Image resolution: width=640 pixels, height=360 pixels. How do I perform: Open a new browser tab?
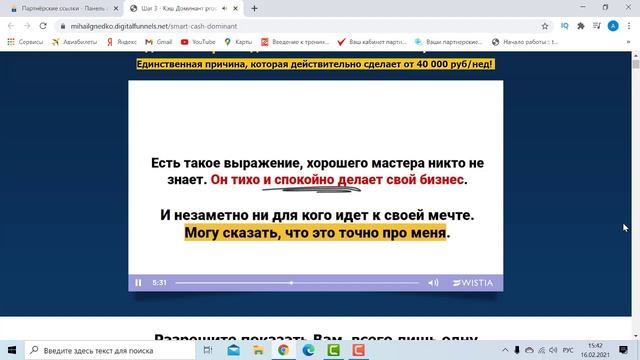click(x=254, y=8)
